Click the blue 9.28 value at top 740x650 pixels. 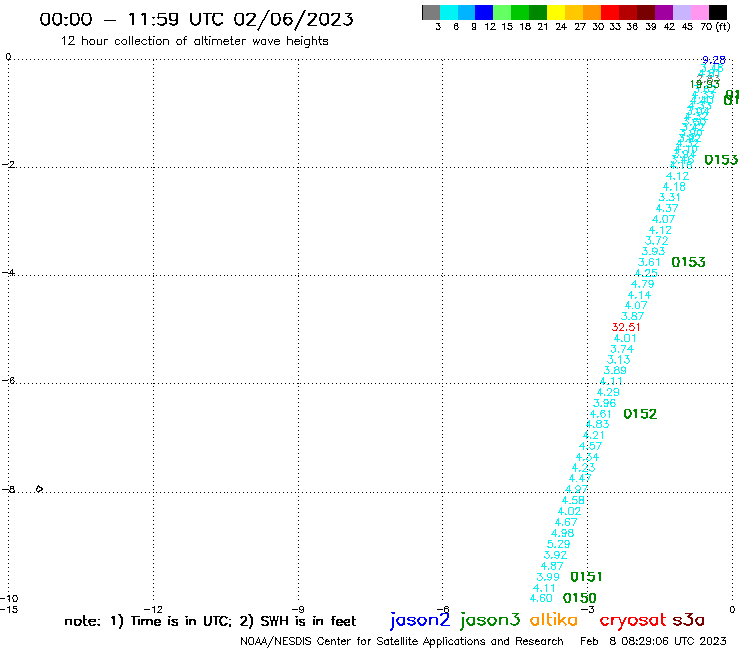714,60
